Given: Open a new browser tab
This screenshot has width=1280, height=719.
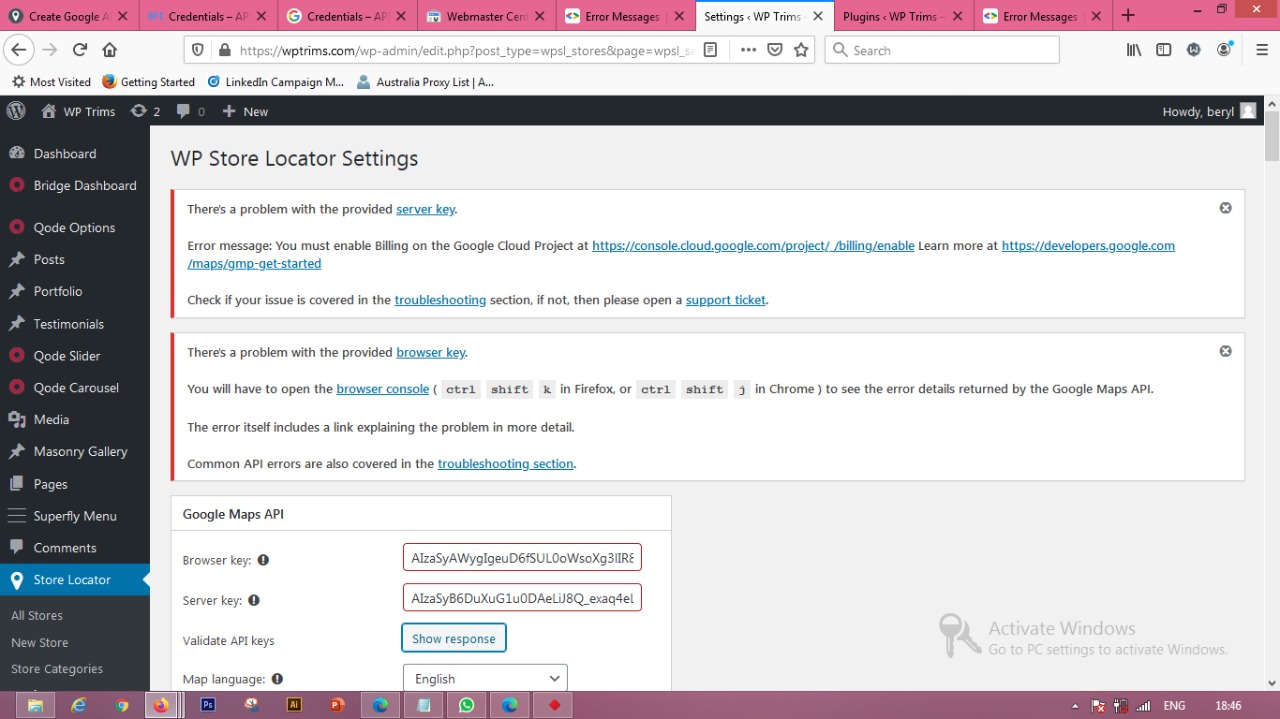Looking at the screenshot, I should pyautogui.click(x=1128, y=16).
